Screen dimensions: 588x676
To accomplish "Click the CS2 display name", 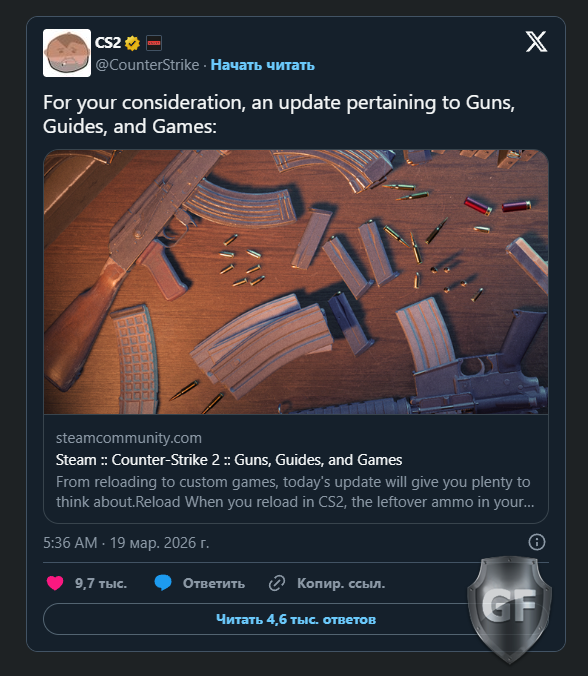I will [108, 43].
